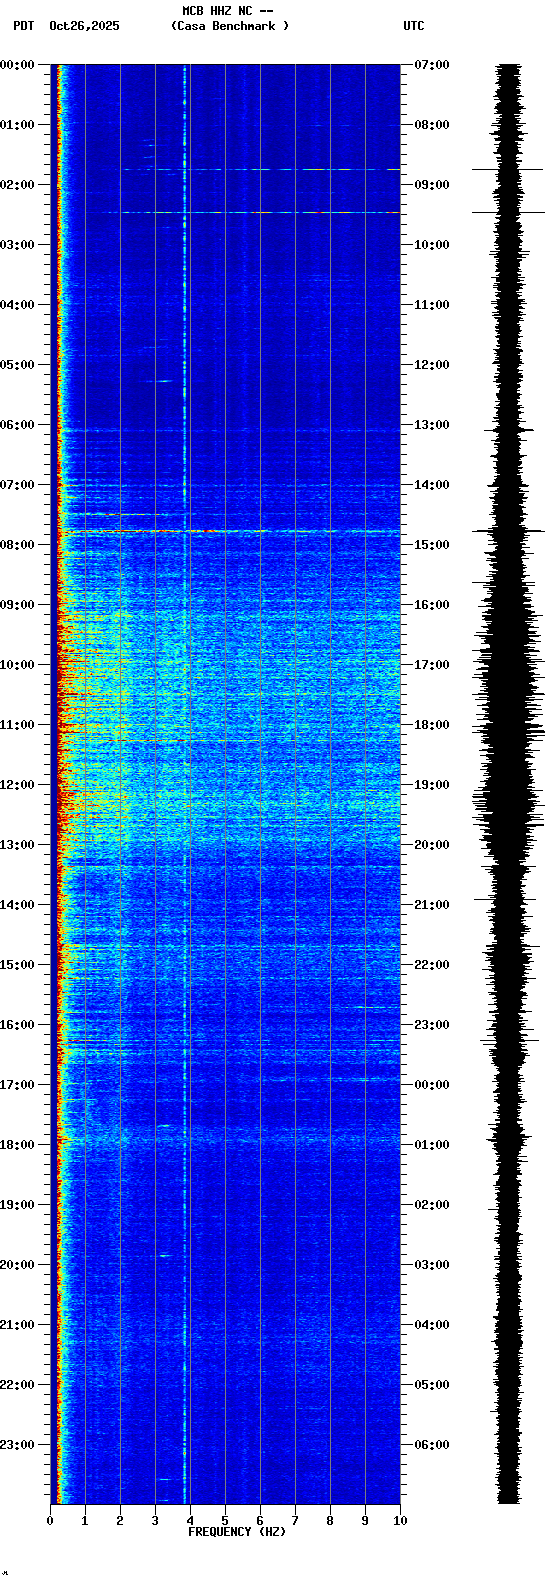Click the 21:00 PDT time label
552x1584 pixels.
pos(17,1325)
